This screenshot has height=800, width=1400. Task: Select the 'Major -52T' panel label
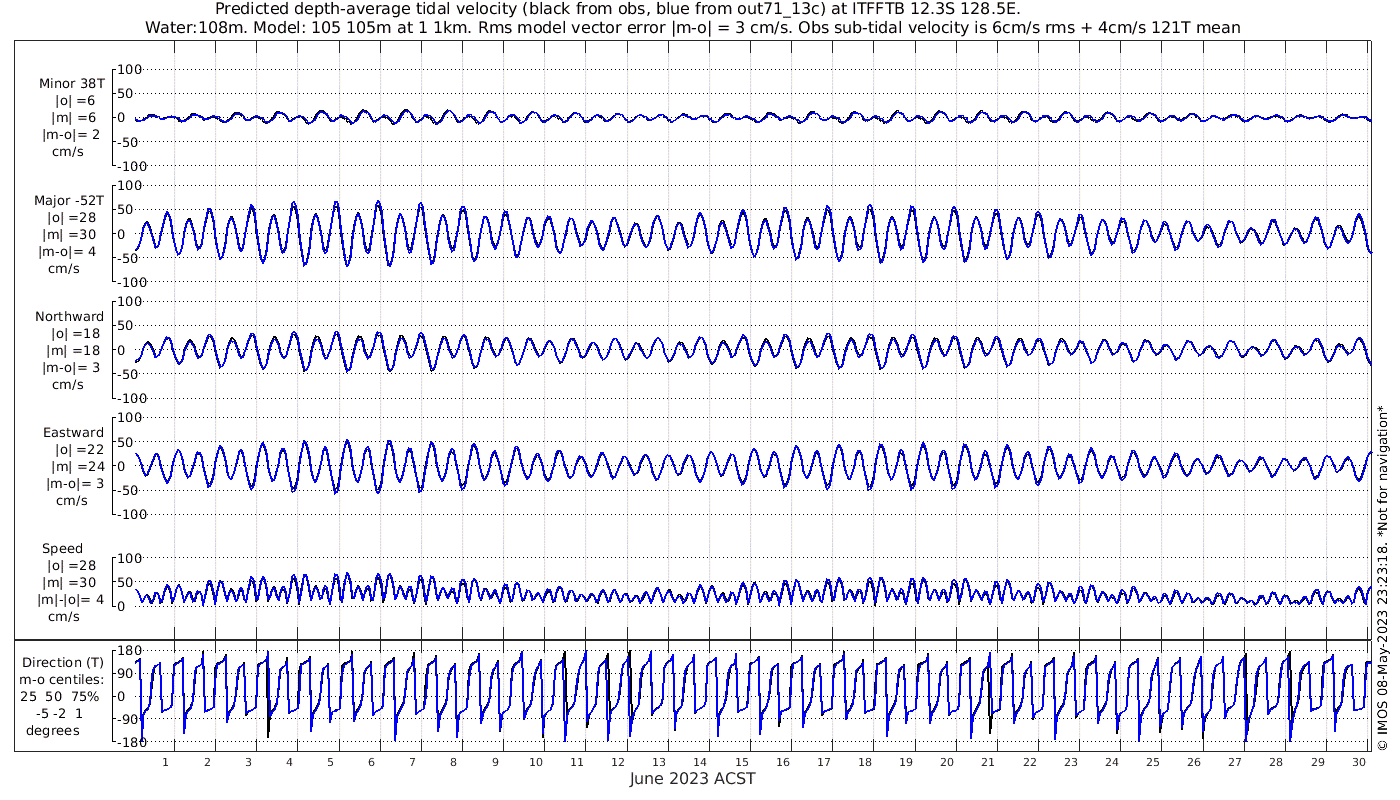click(x=69, y=200)
